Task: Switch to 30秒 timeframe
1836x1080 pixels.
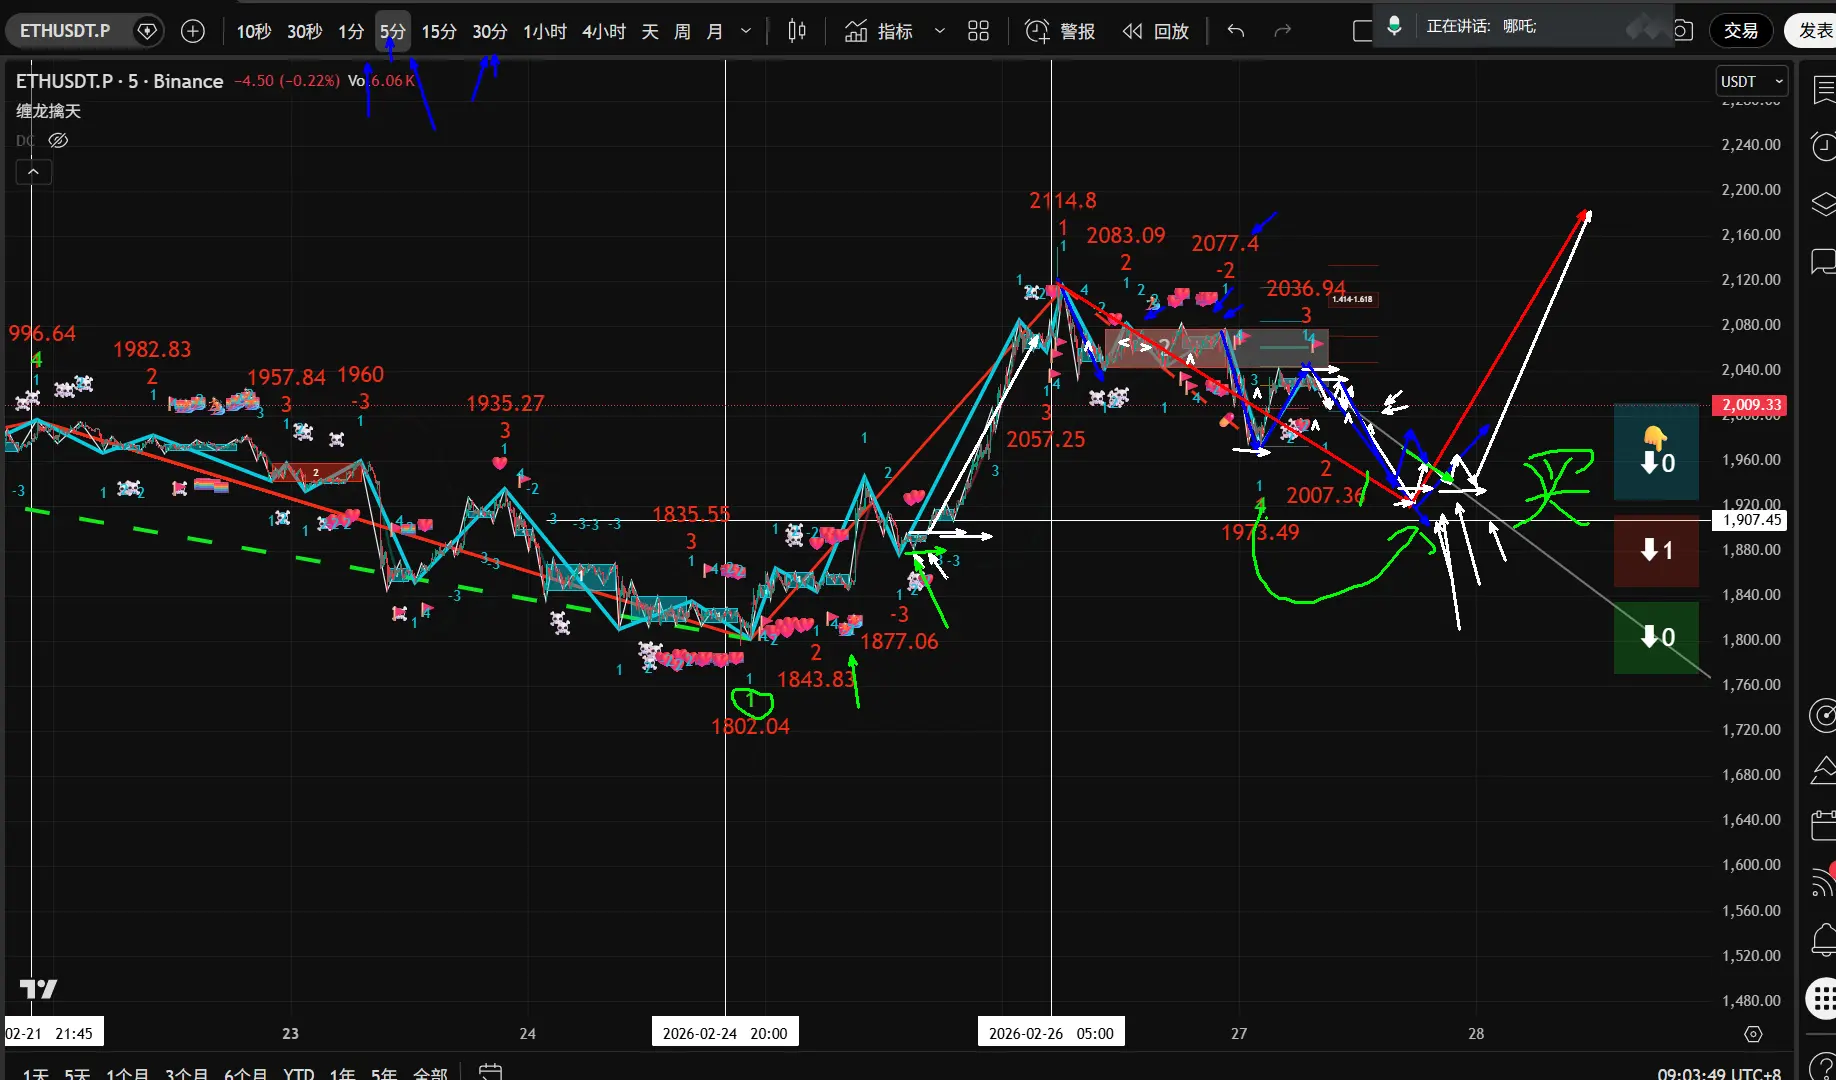Action: pyautogui.click(x=305, y=32)
